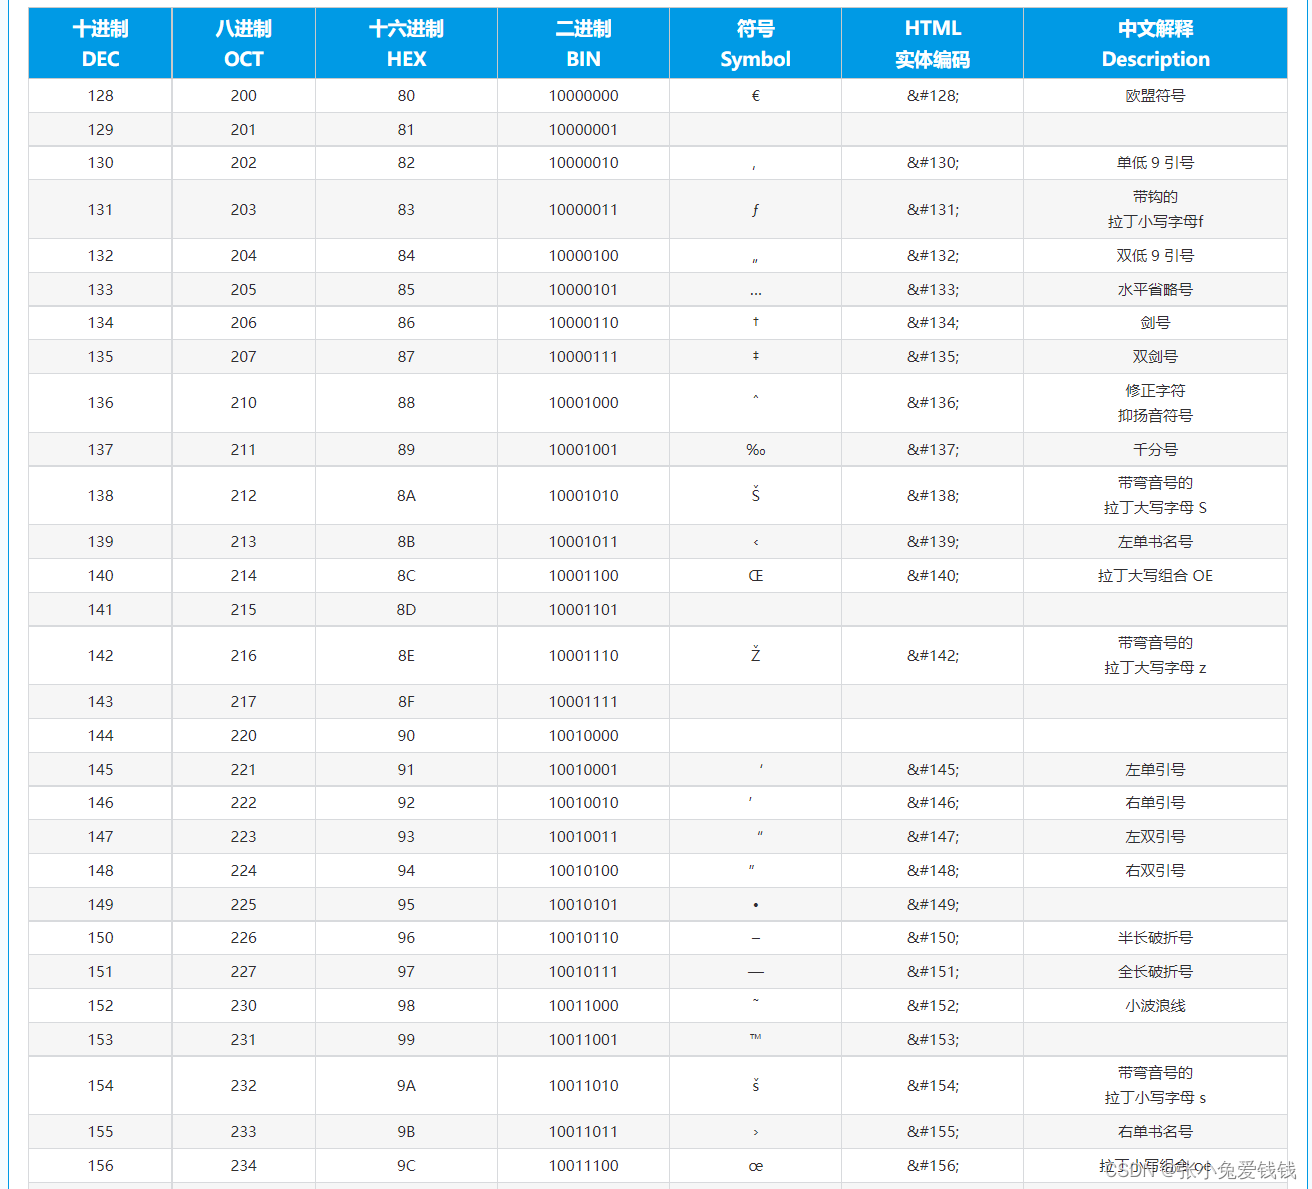Image resolution: width=1312 pixels, height=1189 pixels.
Task: Select the decimal value 128 cell
Action: pos(100,96)
